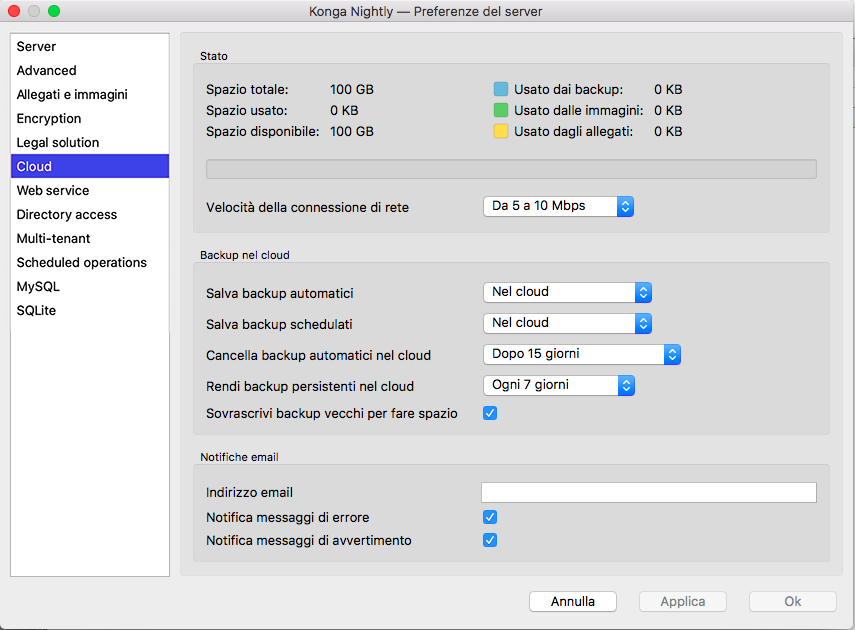The width and height of the screenshot is (855, 630).
Task: Switch to the Encryption preferences section
Action: pos(49,119)
